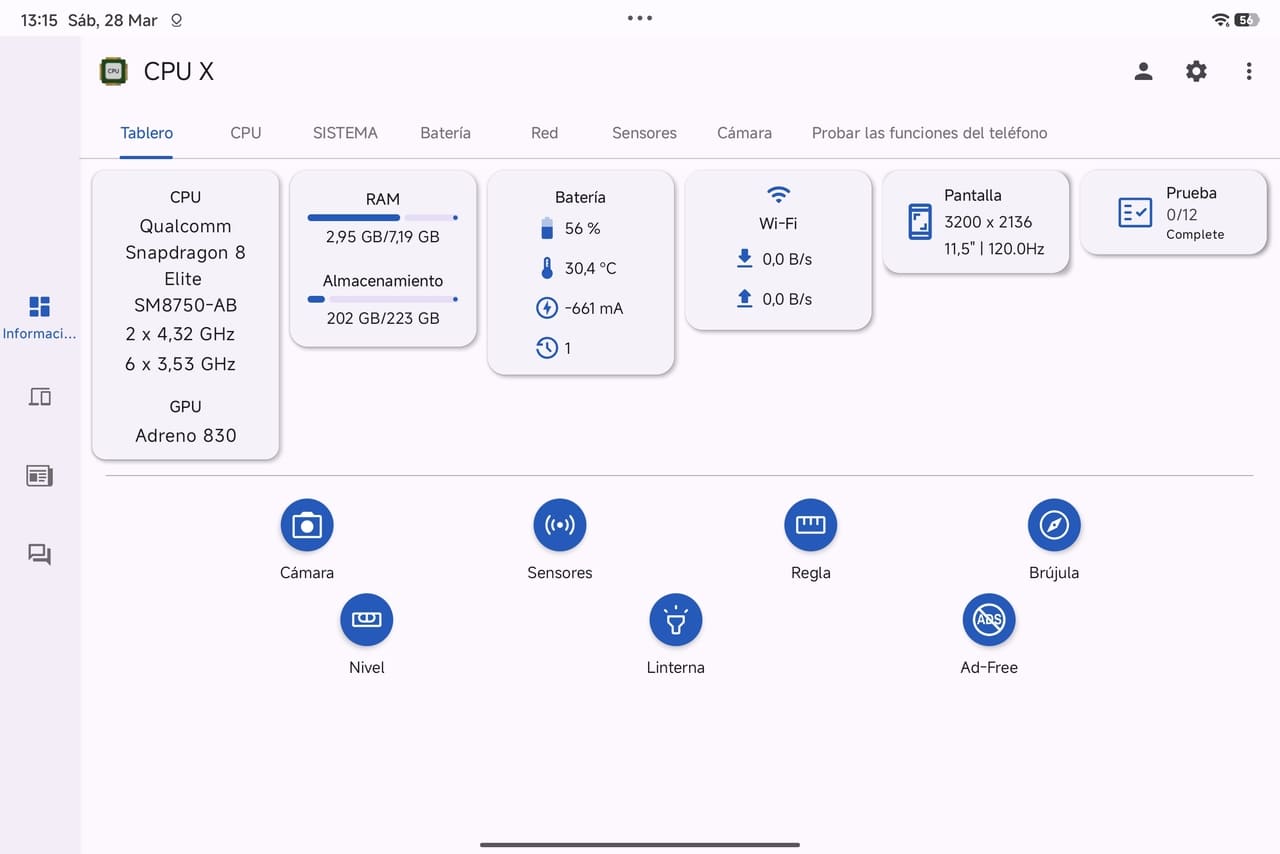
Task: Click the Prueba 0/12 test card
Action: click(1173, 213)
